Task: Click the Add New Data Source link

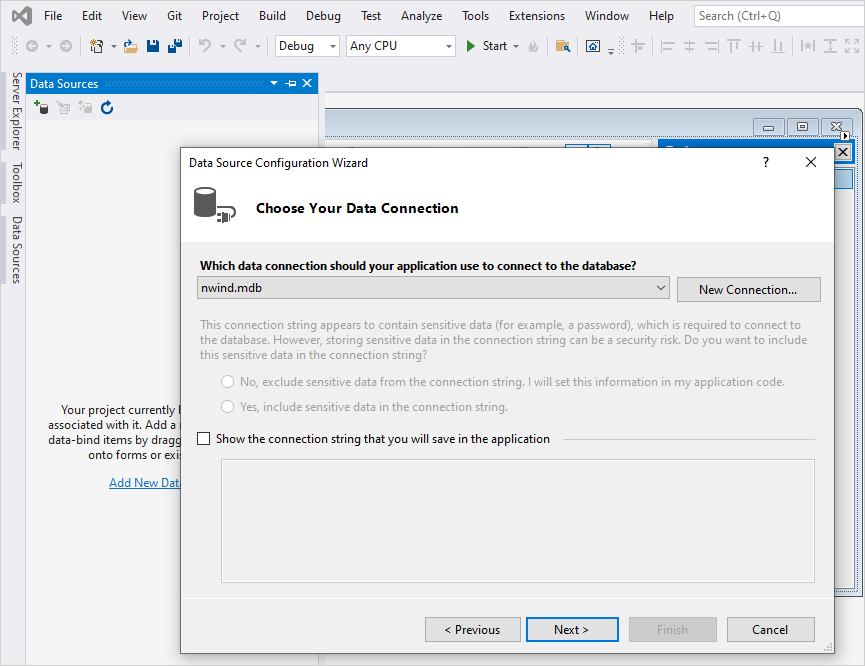Action: pos(144,483)
